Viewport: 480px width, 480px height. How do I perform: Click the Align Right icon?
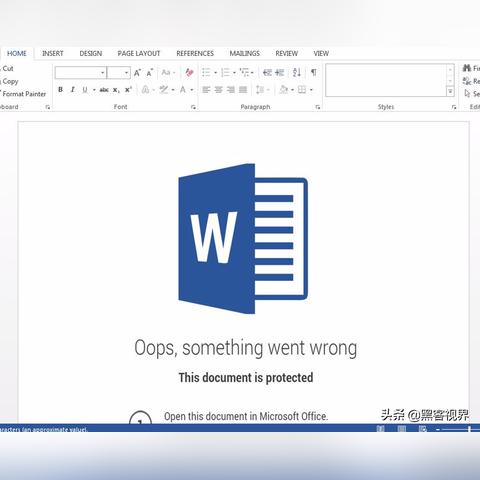coord(231,90)
